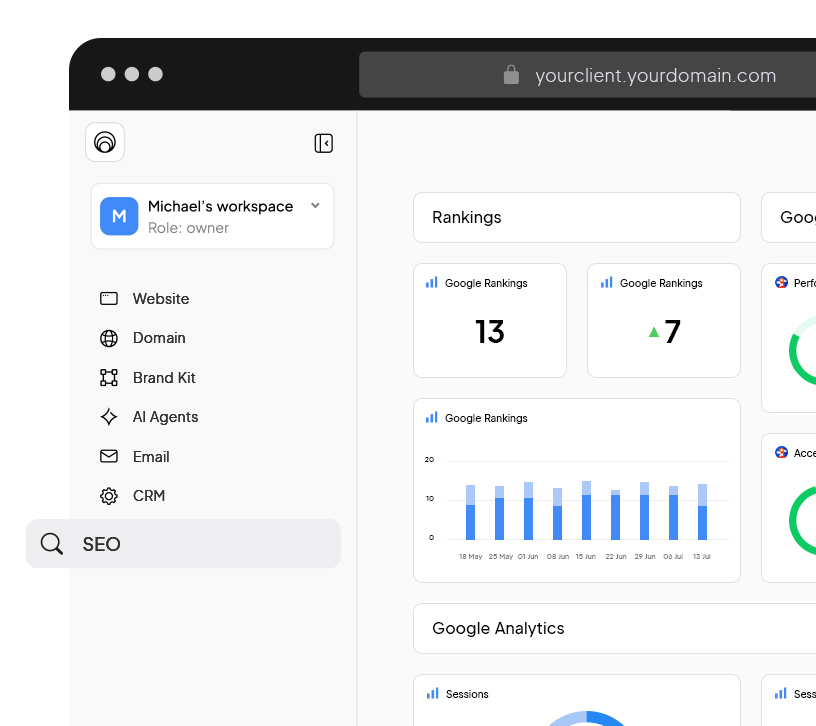Expand the Google Analytics section header

tap(612, 628)
